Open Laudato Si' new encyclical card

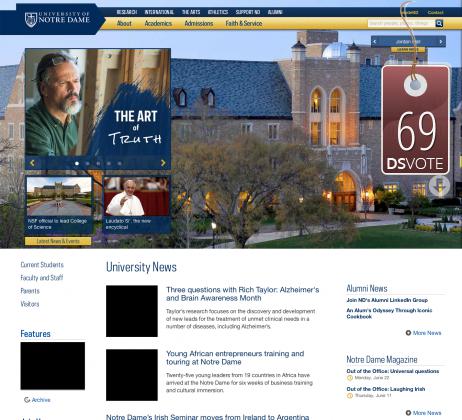[137, 205]
